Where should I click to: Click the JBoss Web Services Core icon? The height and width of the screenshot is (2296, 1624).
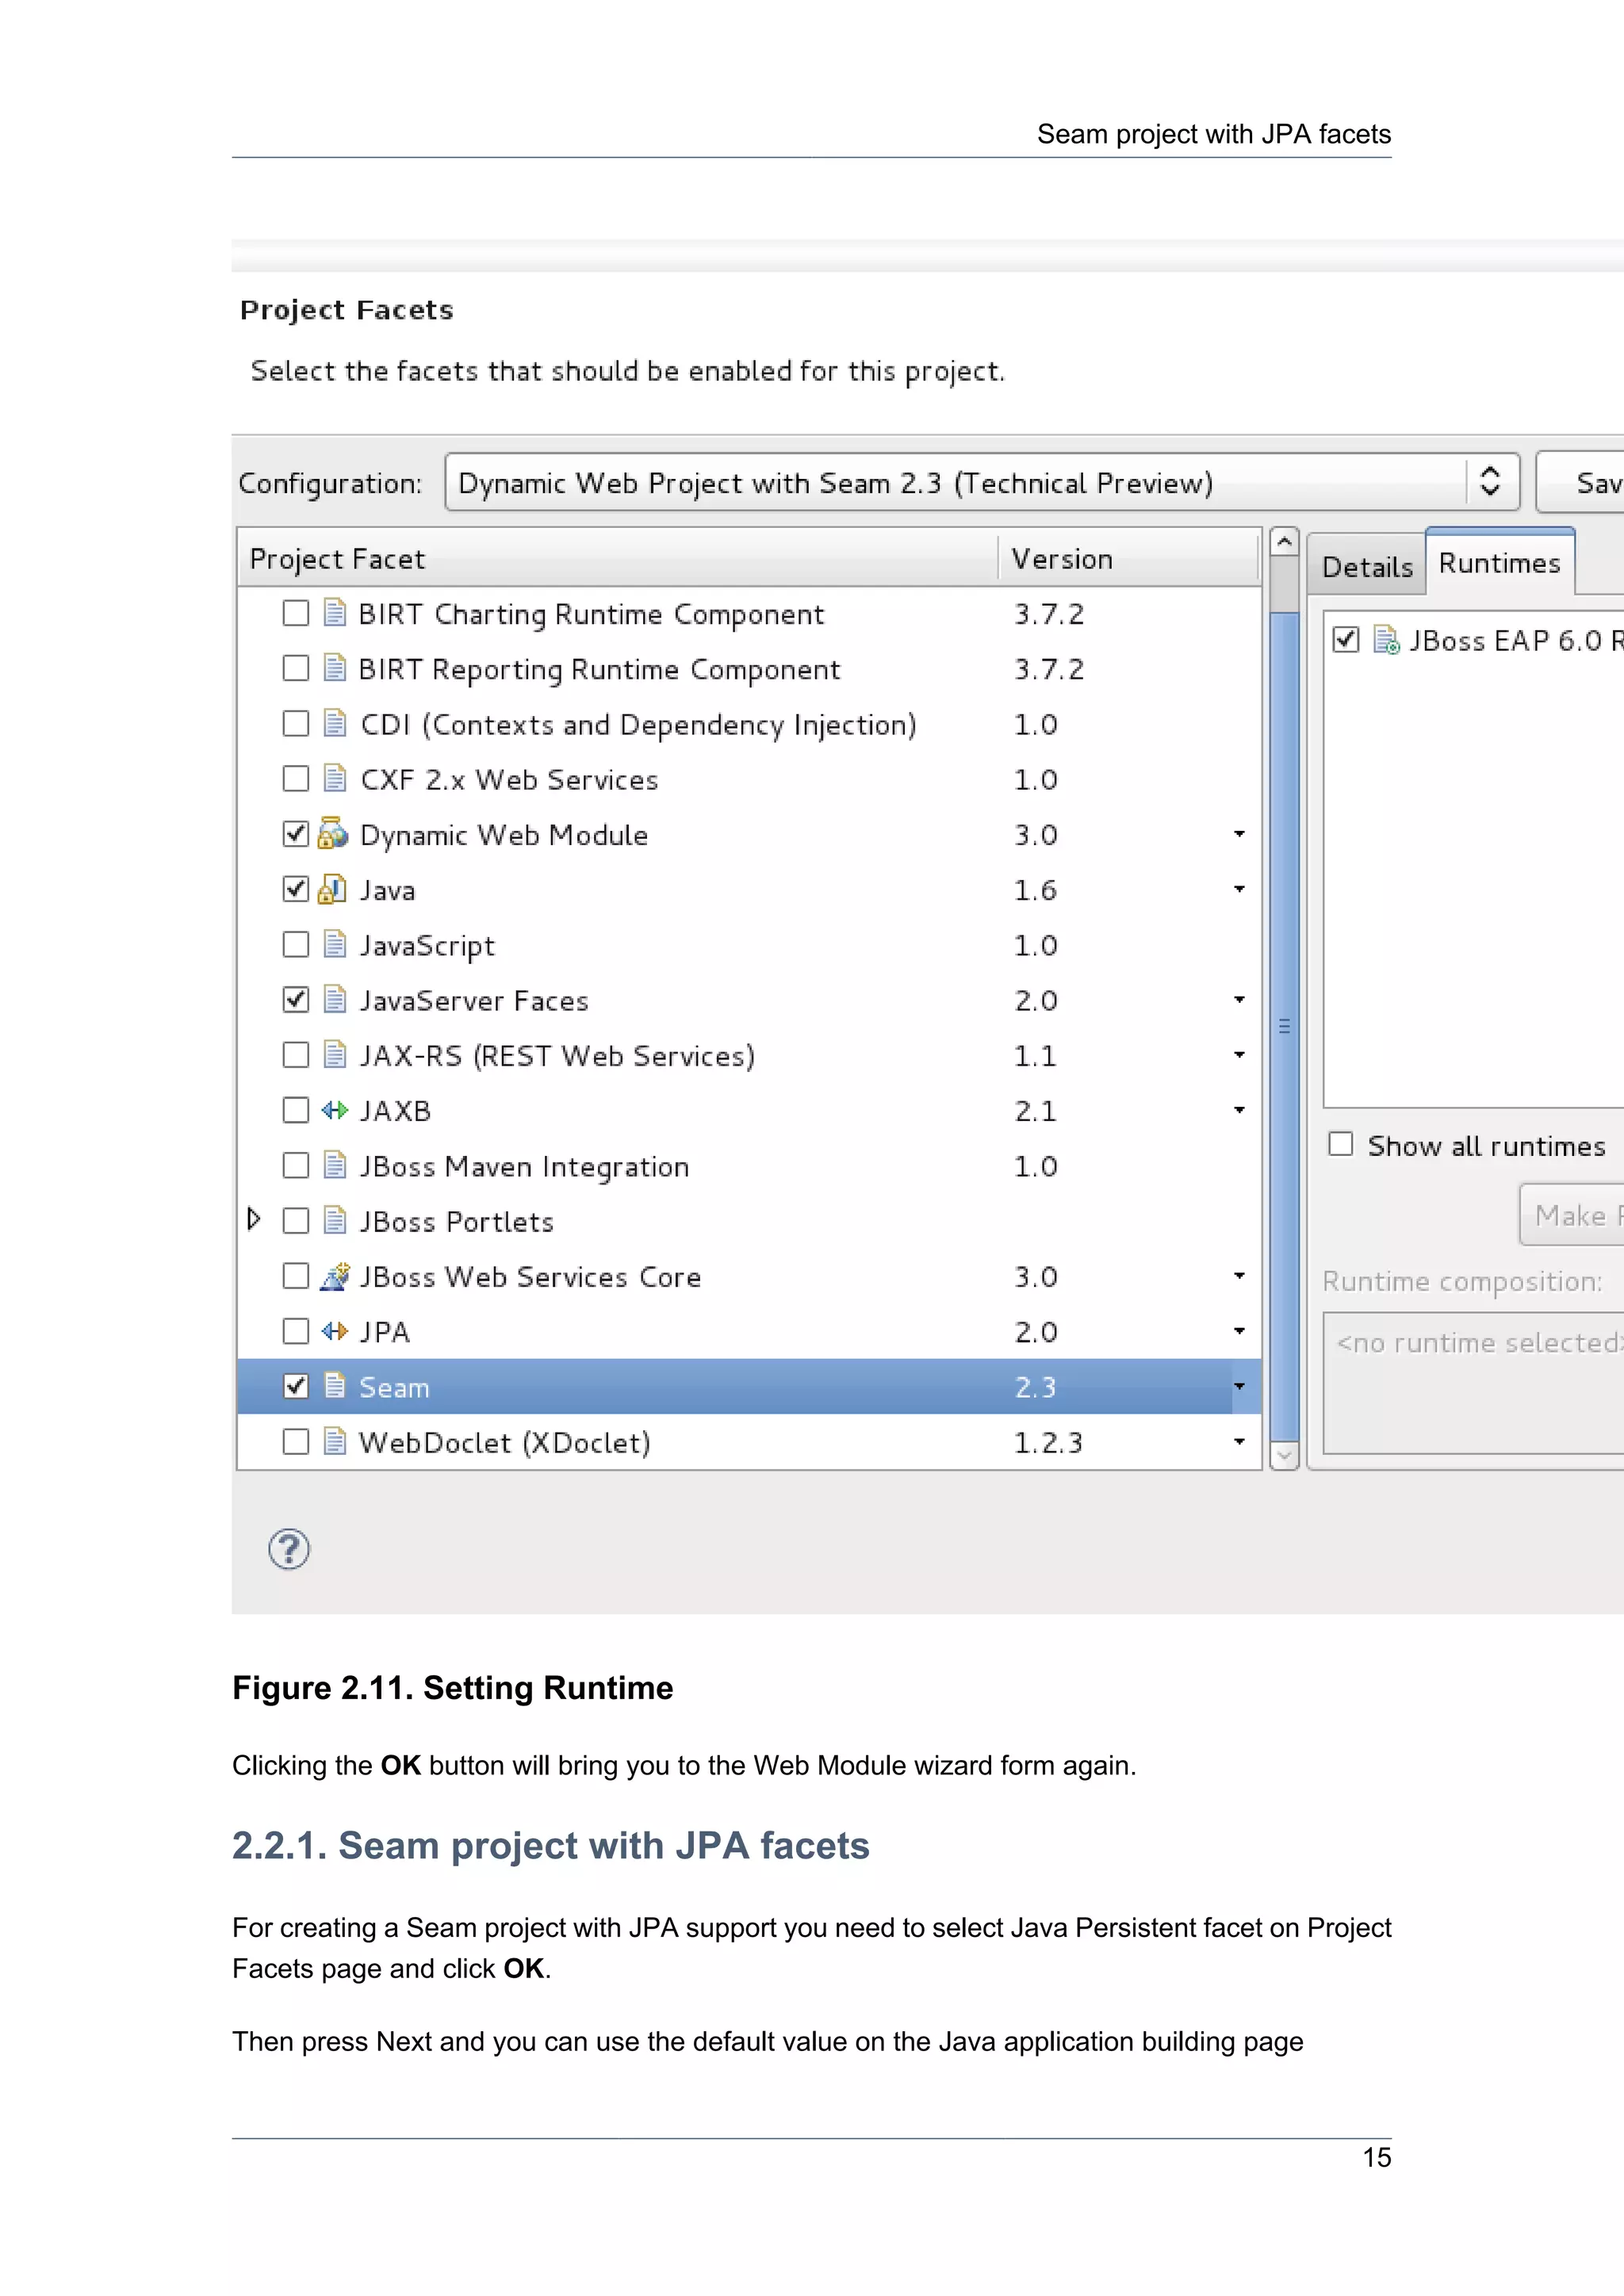coord(335,1276)
